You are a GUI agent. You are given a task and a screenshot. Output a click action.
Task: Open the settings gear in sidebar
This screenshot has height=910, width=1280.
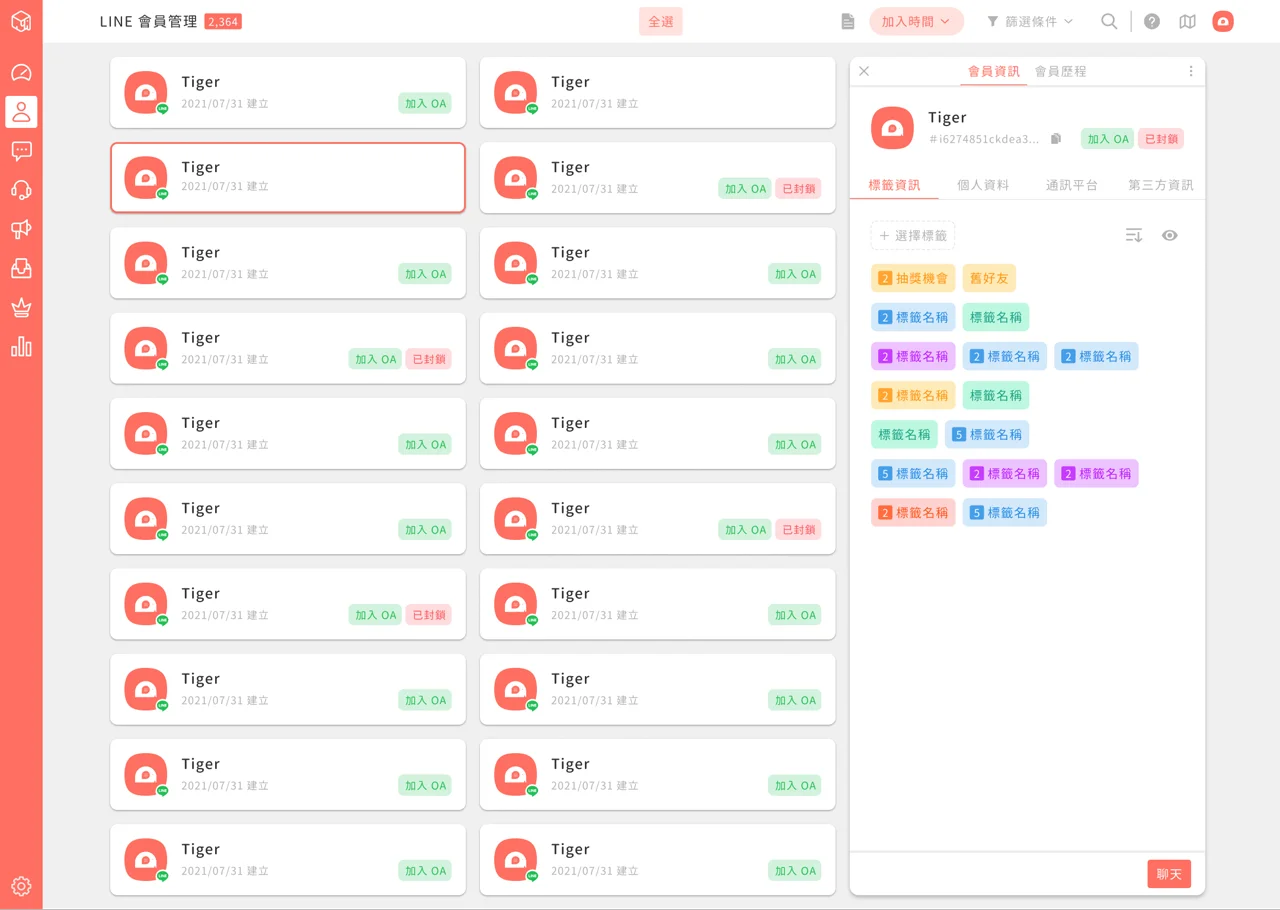(x=21, y=886)
